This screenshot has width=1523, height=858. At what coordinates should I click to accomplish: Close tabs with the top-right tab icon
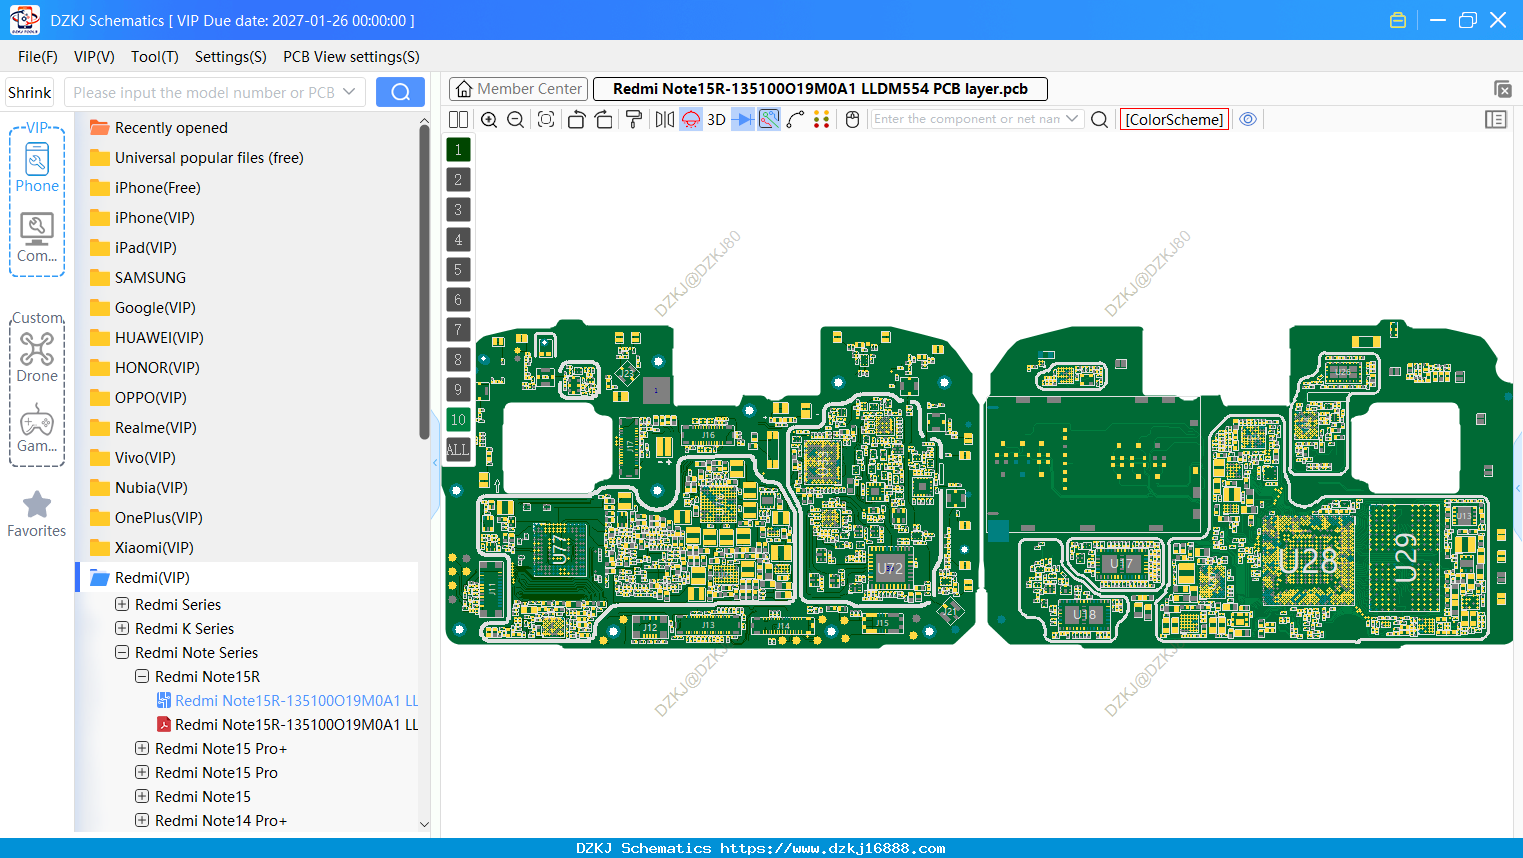tap(1502, 89)
